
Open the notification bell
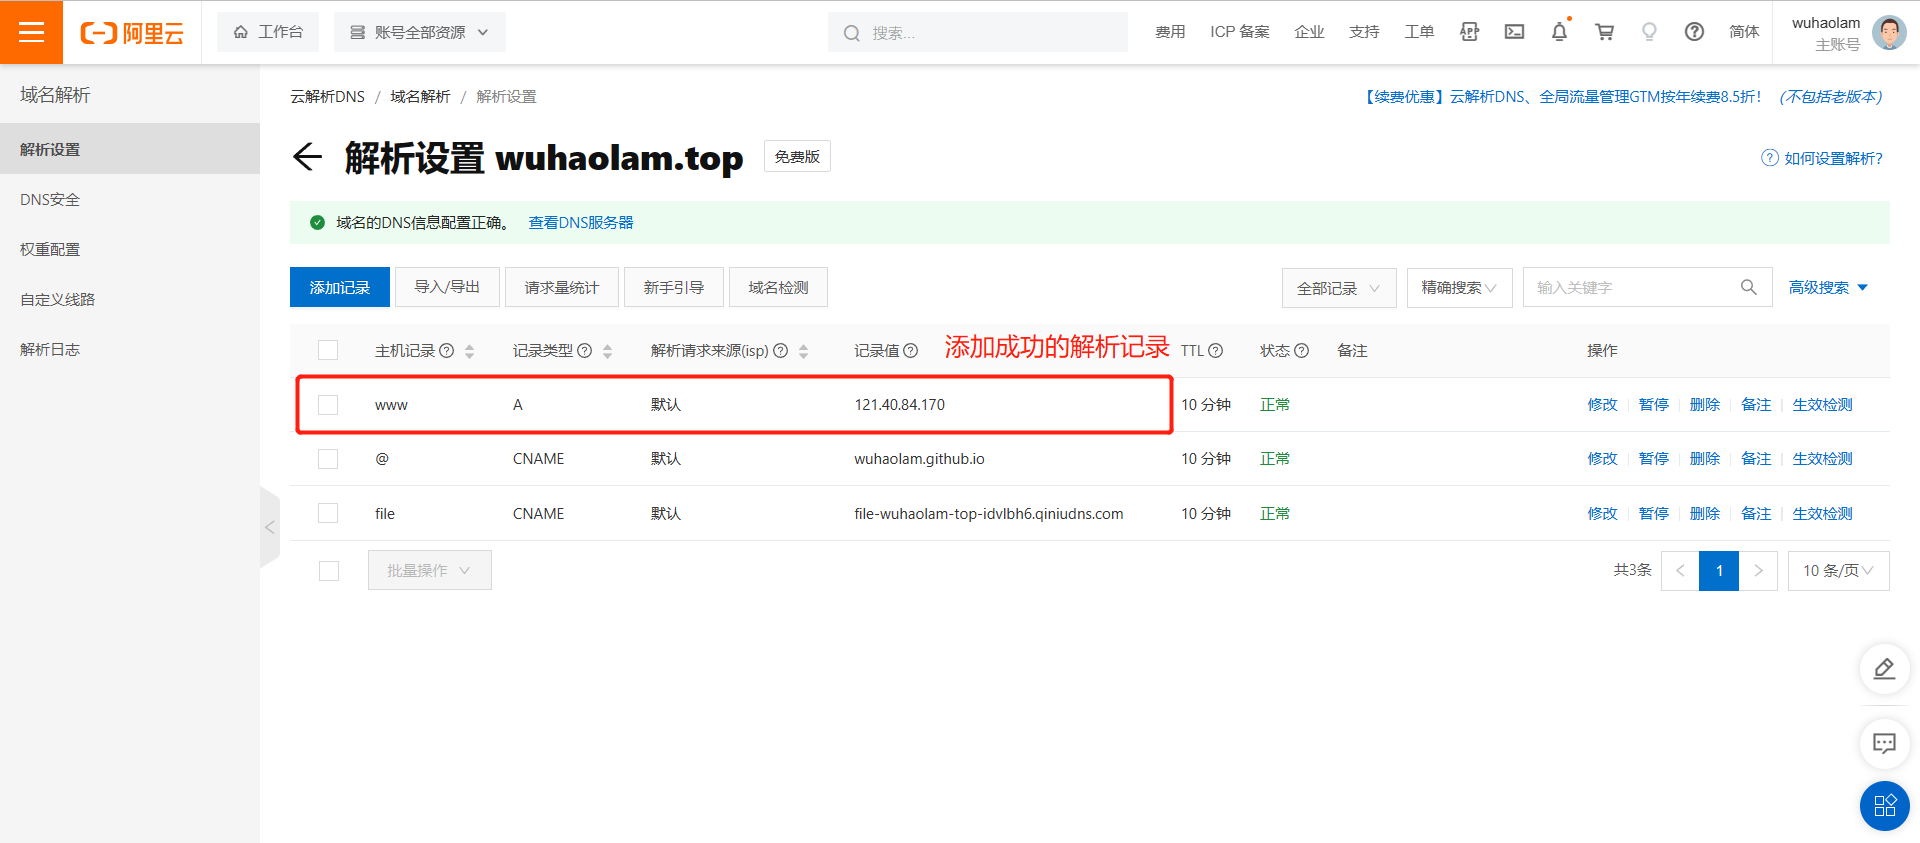1559,32
